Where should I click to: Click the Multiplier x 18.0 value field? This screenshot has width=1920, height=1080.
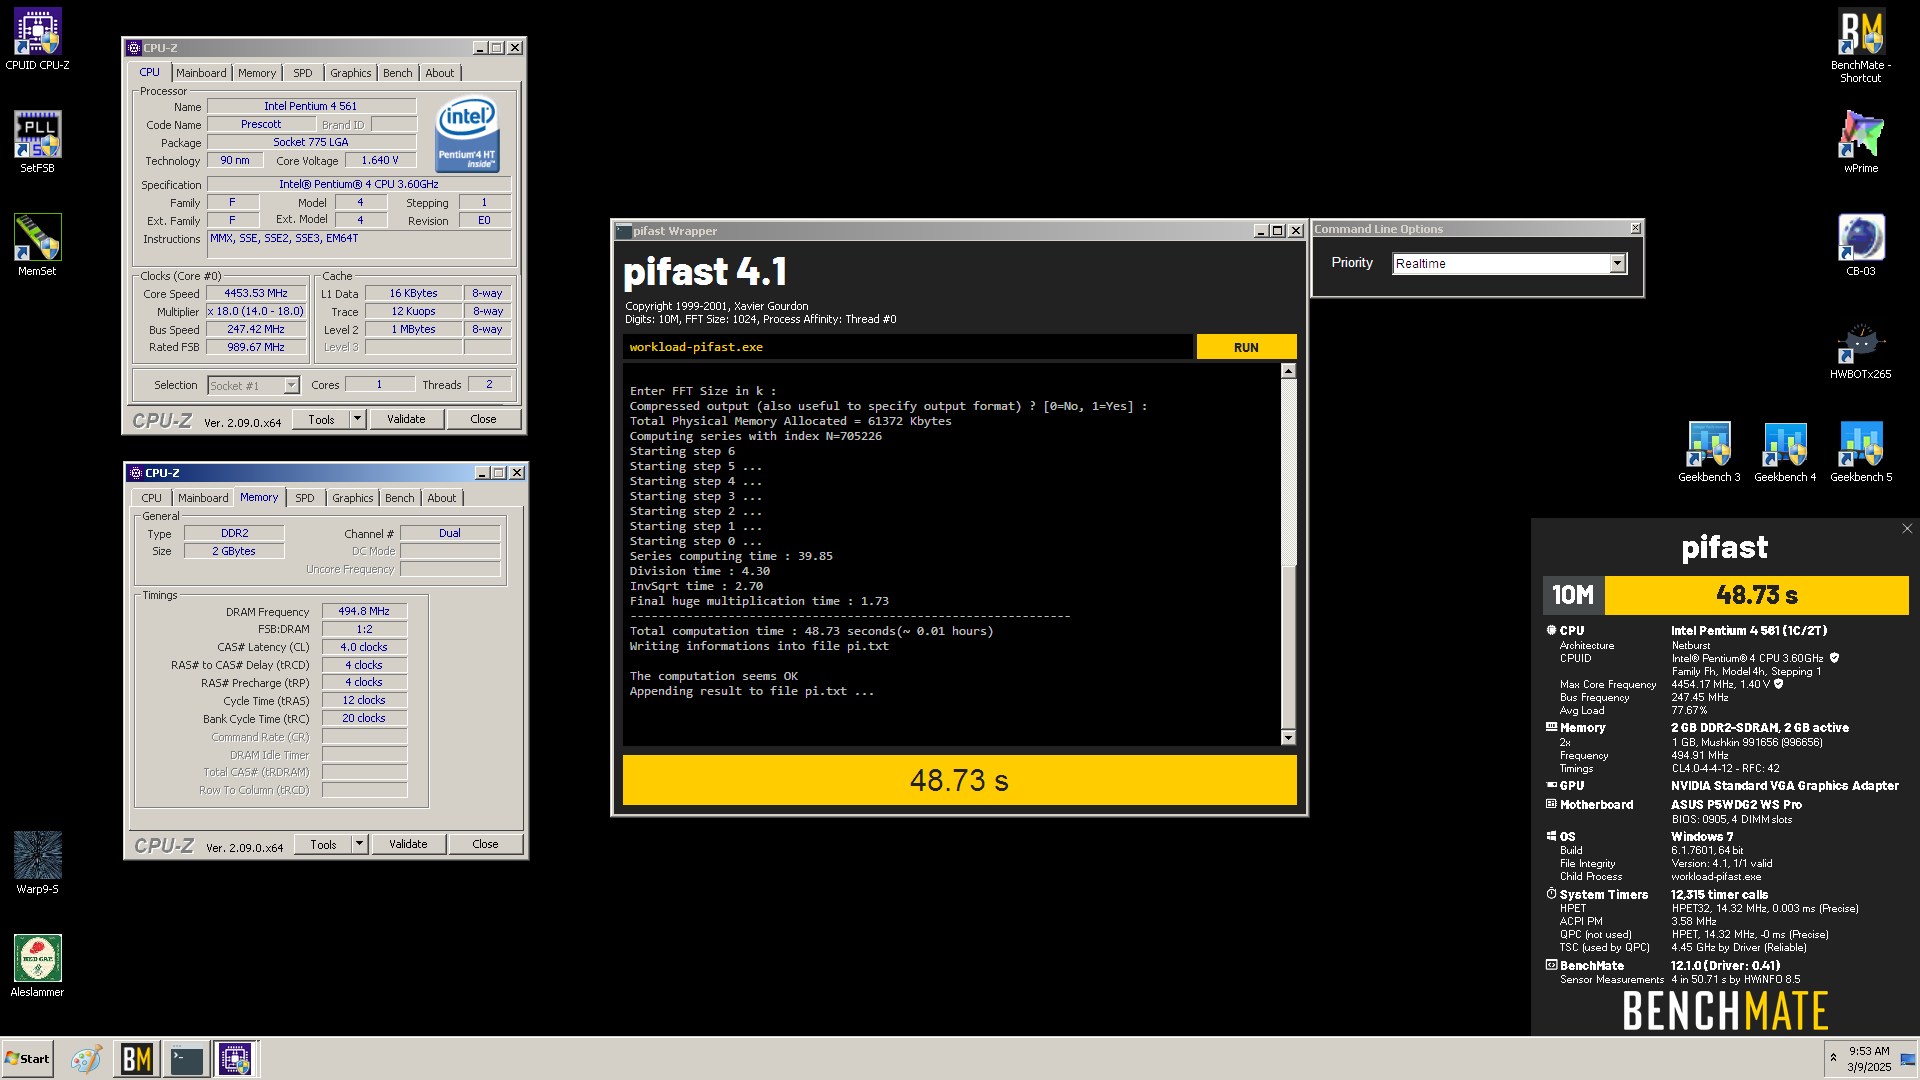click(x=256, y=312)
